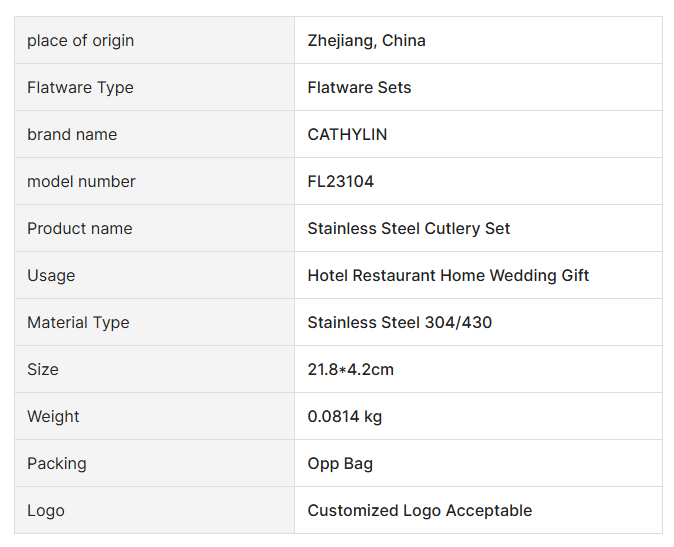Viewport: 674px width, 547px height.
Task: Select 'Hotel Restaurant Home Wedding Gift' value
Action: coord(448,276)
